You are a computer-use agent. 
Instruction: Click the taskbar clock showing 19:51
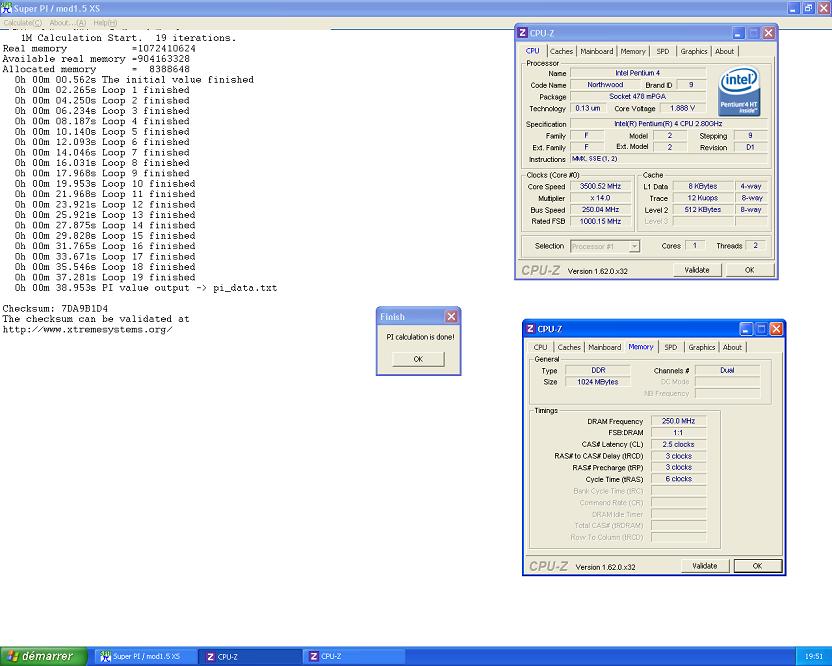pos(813,656)
